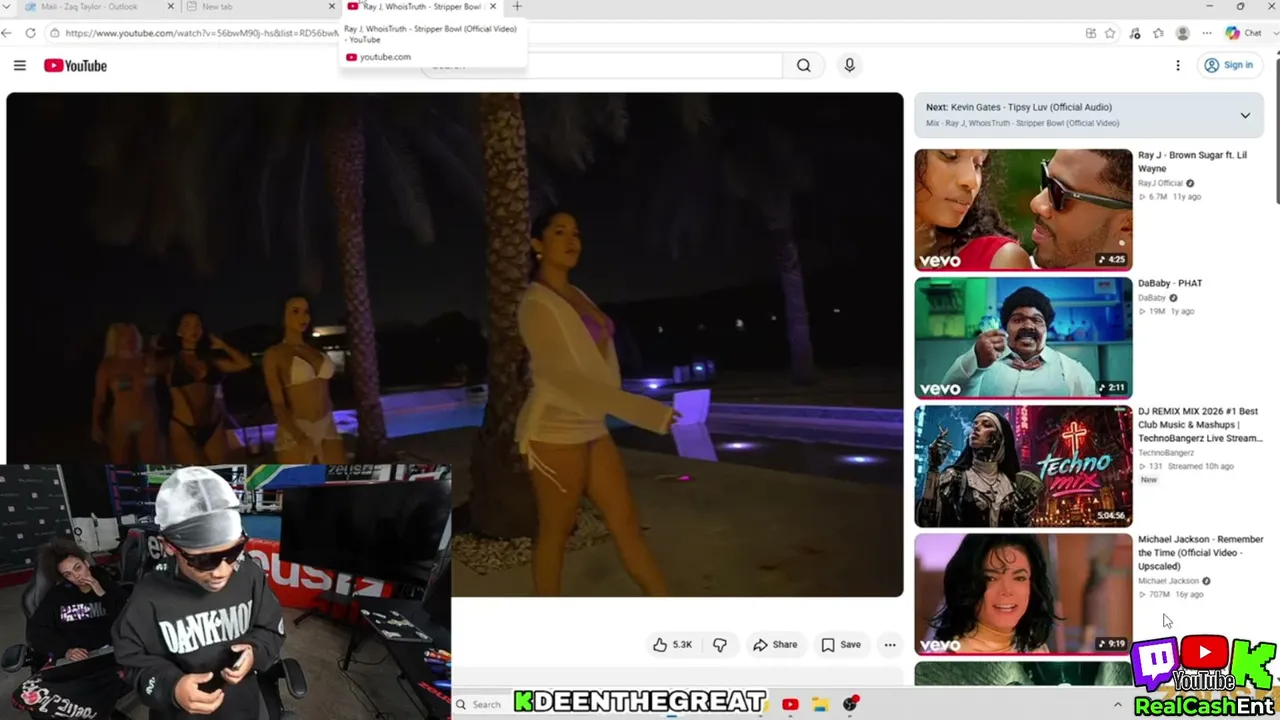Open the favorites icon in browser toolbar
Viewport: 1280px width, 720px height.
pos(1158,33)
